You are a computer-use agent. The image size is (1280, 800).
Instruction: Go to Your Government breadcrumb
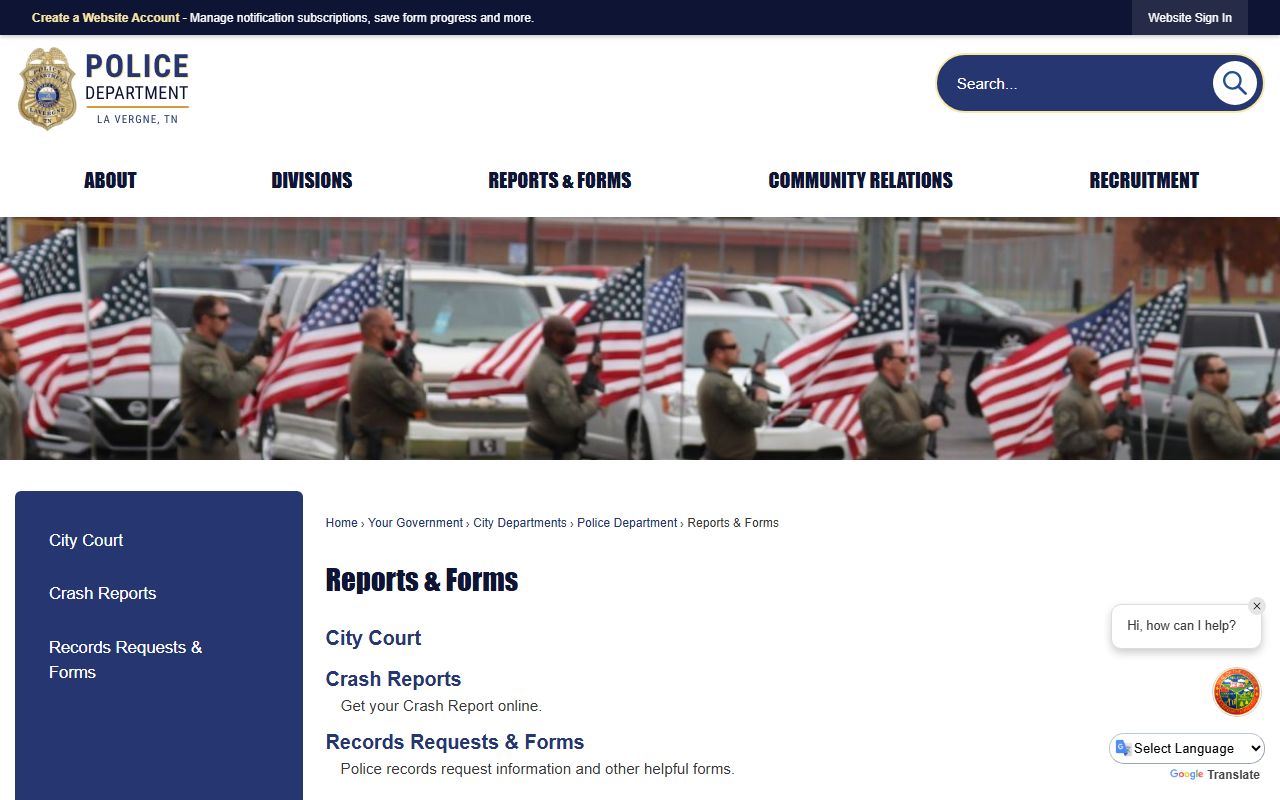point(415,523)
